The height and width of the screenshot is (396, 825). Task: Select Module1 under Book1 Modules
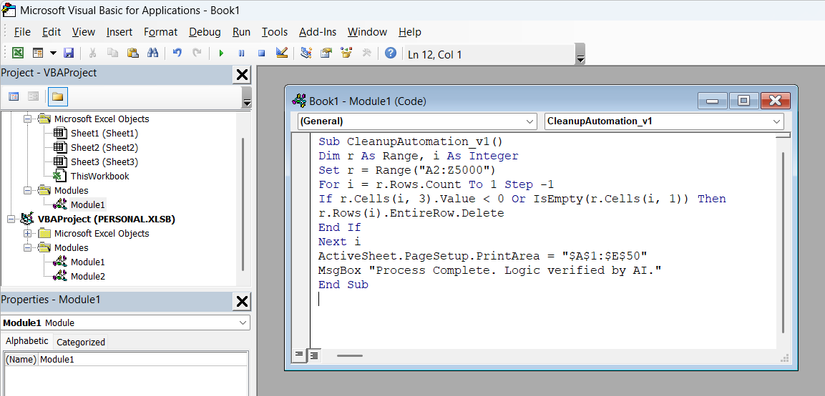[79, 205]
